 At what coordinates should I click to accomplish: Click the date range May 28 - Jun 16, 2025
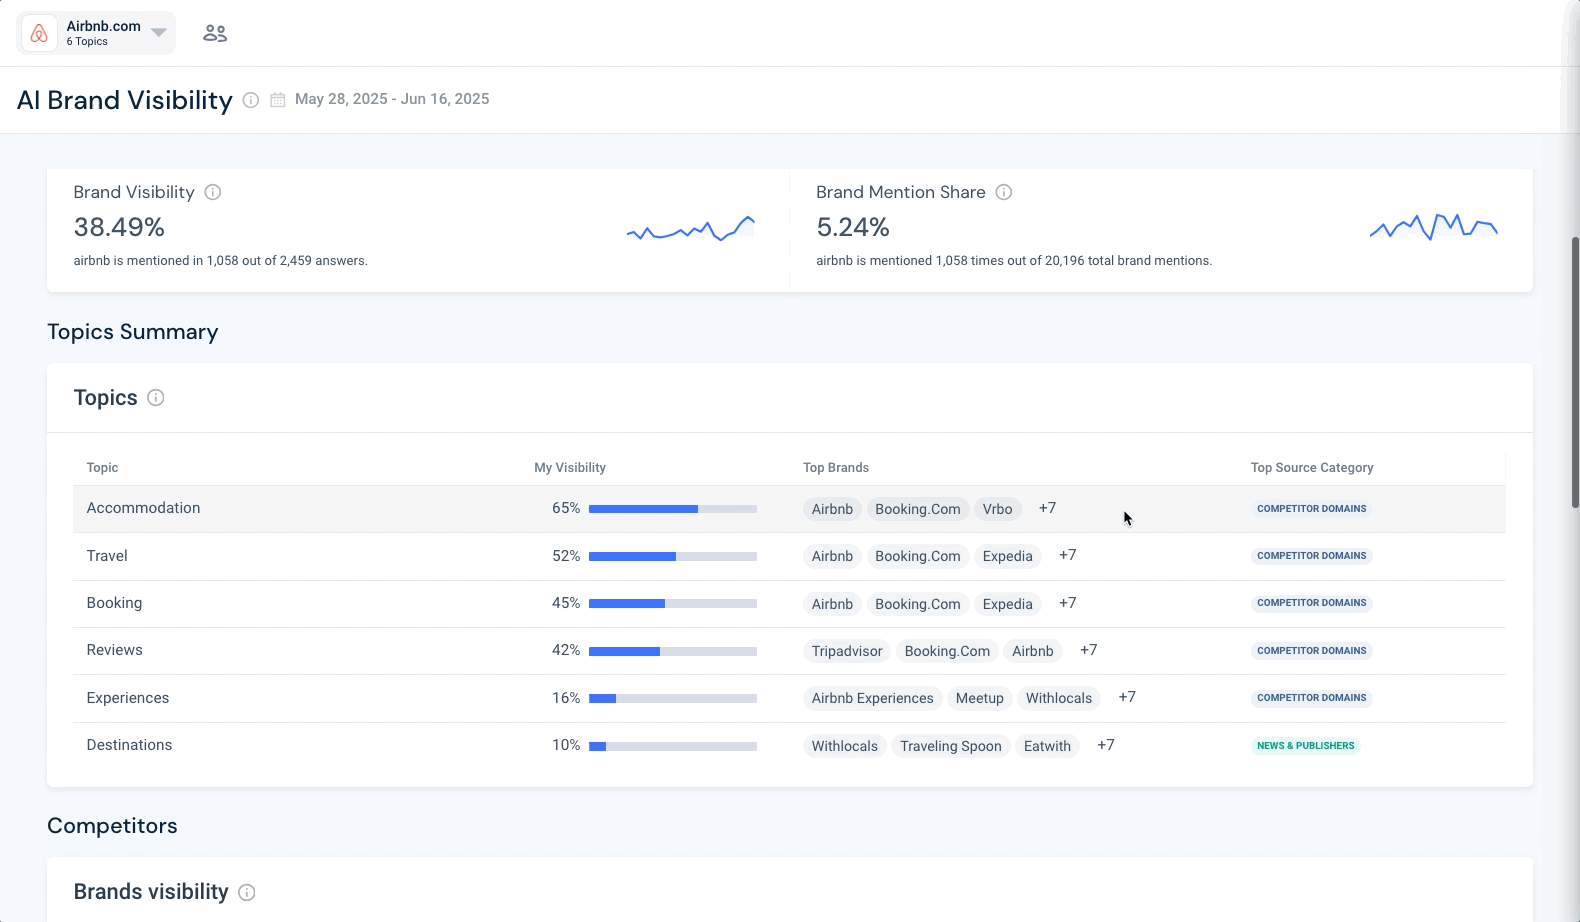[x=392, y=99]
